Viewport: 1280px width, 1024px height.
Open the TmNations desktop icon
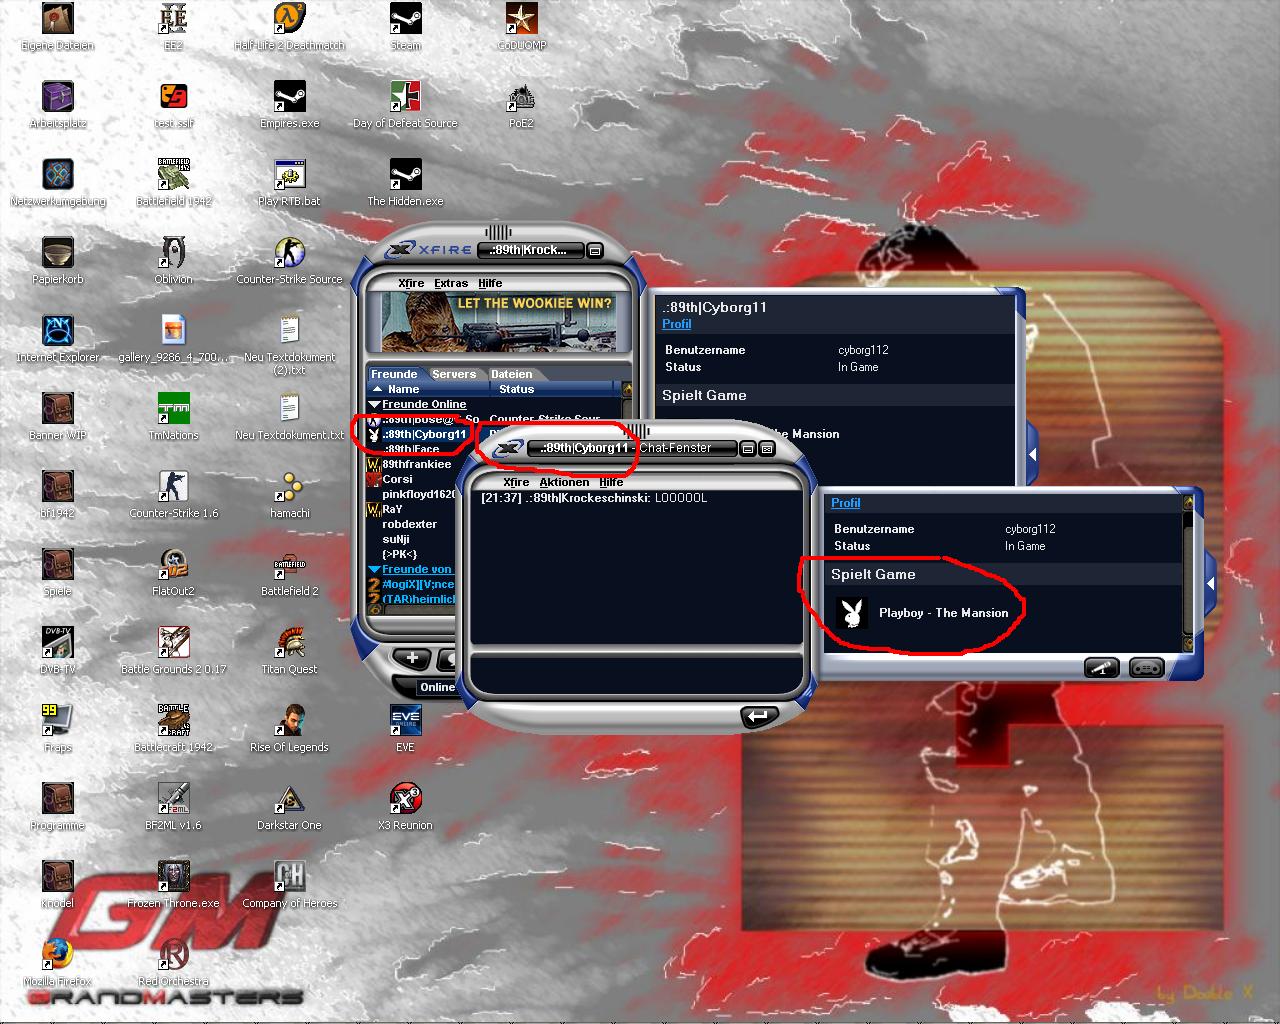[x=173, y=417]
